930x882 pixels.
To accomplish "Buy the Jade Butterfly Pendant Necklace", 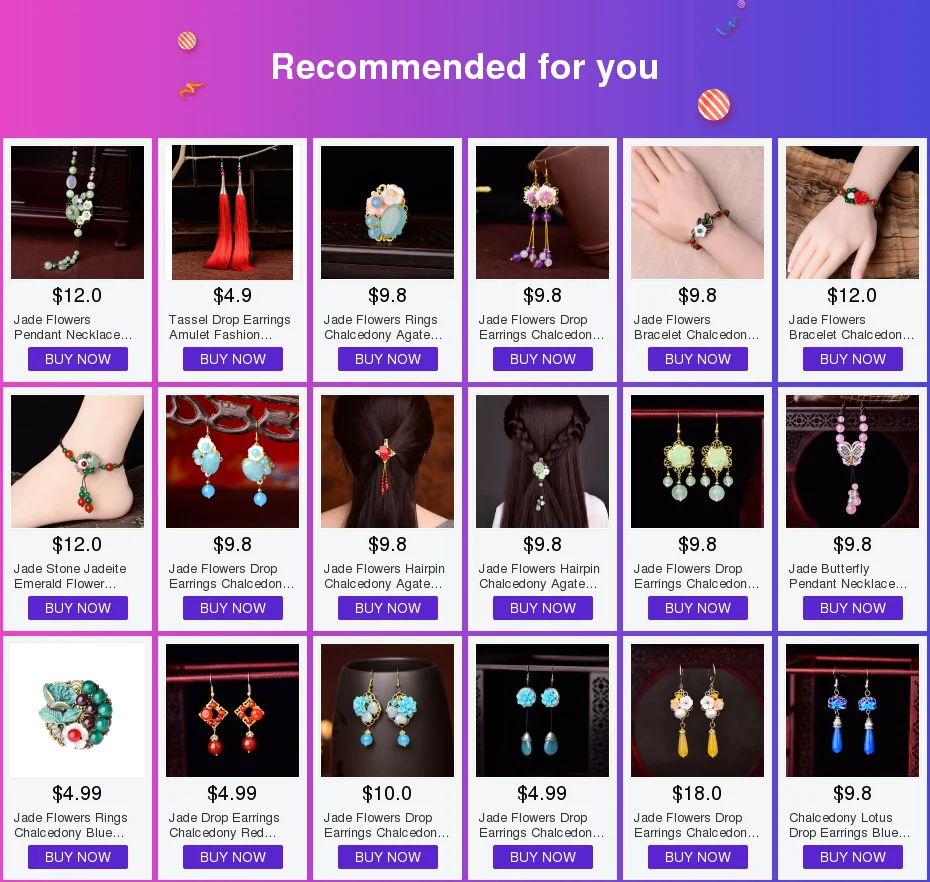I will click(x=852, y=609).
